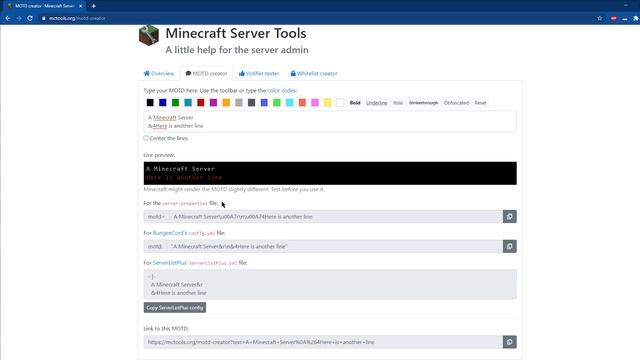Screen dimensions: 640x360
Task: Pick the dark green color swatch
Action: click(x=175, y=103)
